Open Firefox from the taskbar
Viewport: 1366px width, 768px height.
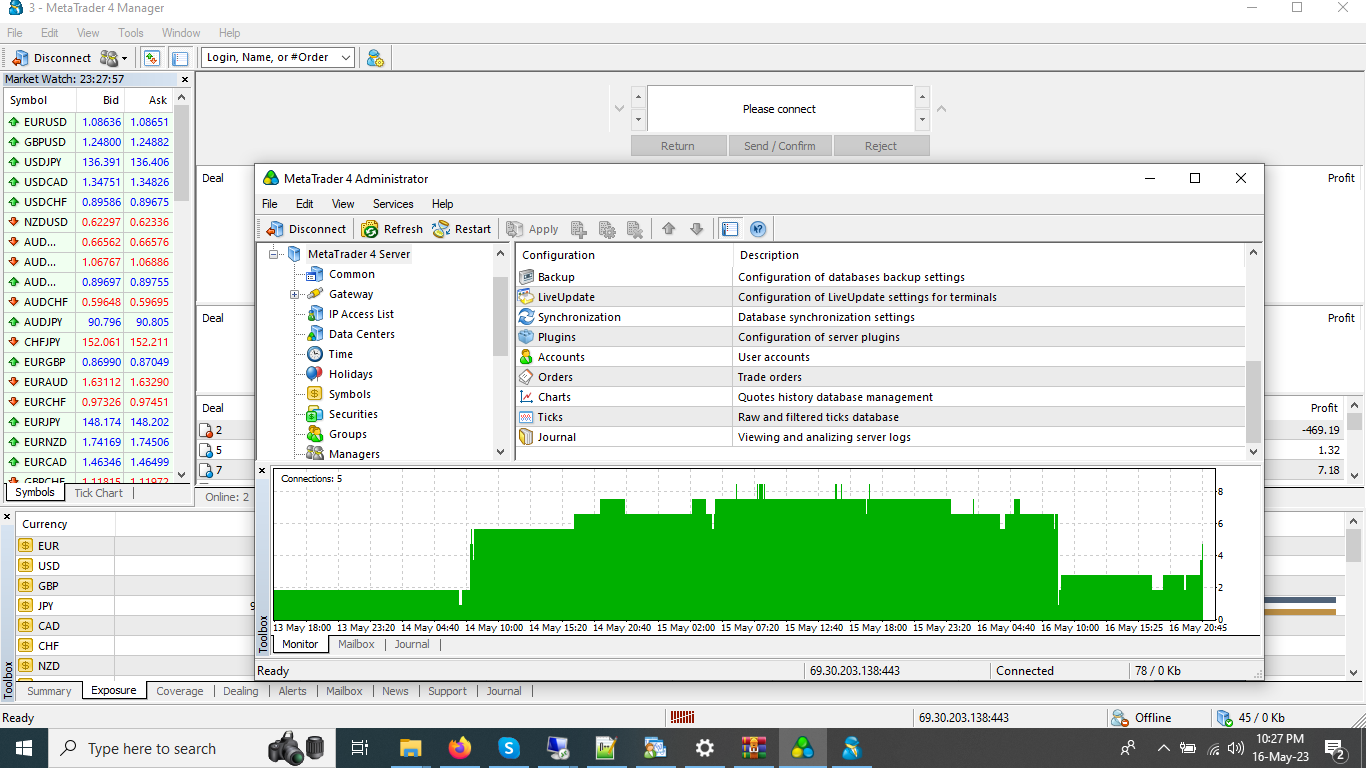[460, 747]
